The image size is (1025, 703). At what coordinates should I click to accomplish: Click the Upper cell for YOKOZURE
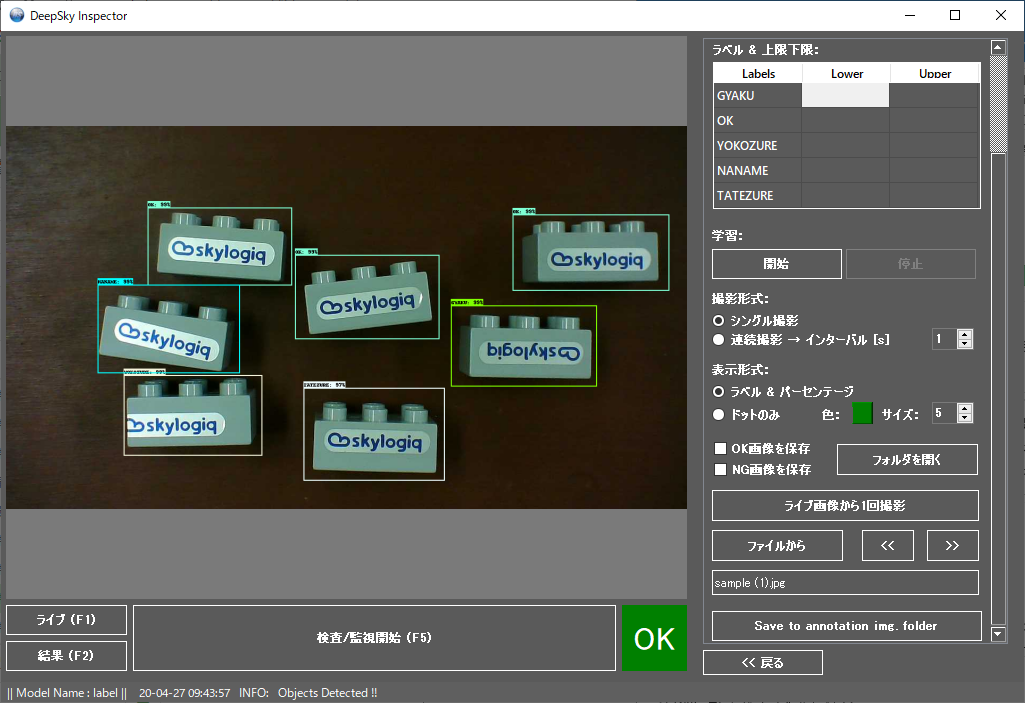tap(935, 145)
